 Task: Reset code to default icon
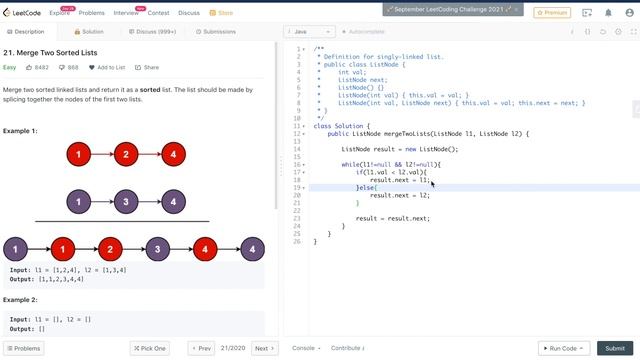click(603, 32)
